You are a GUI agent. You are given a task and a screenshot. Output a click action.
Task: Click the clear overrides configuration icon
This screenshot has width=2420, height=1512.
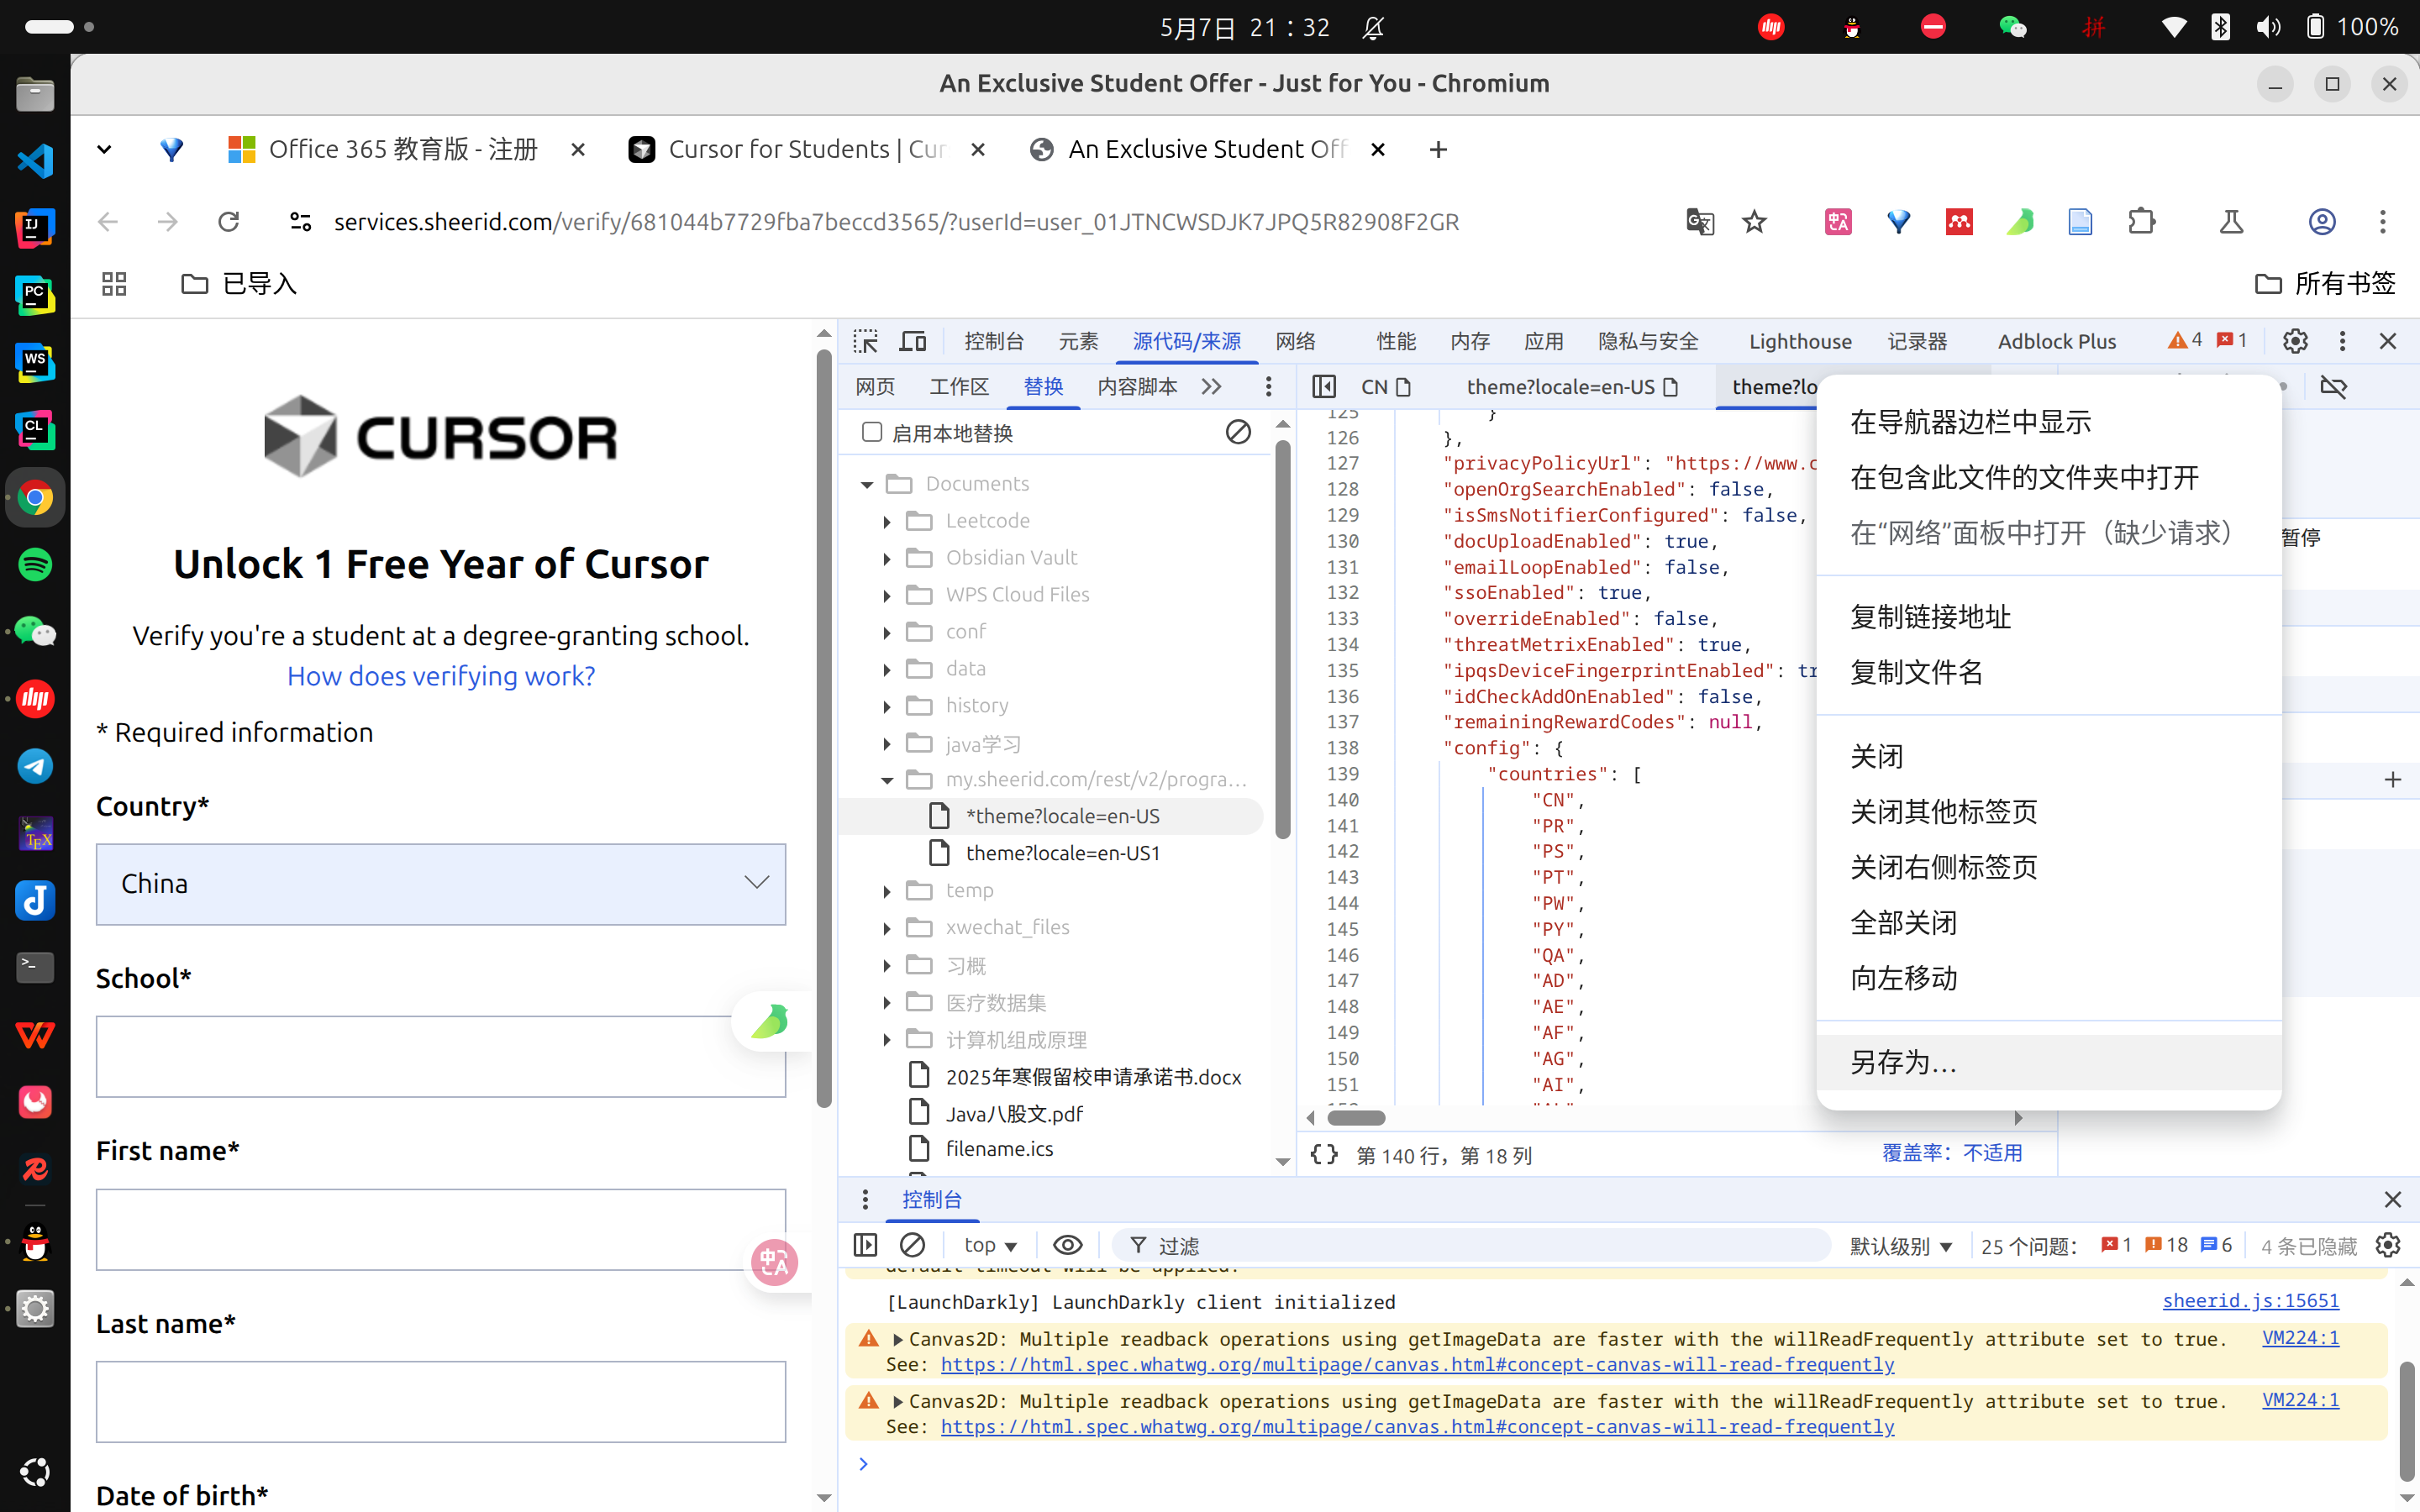[1238, 432]
